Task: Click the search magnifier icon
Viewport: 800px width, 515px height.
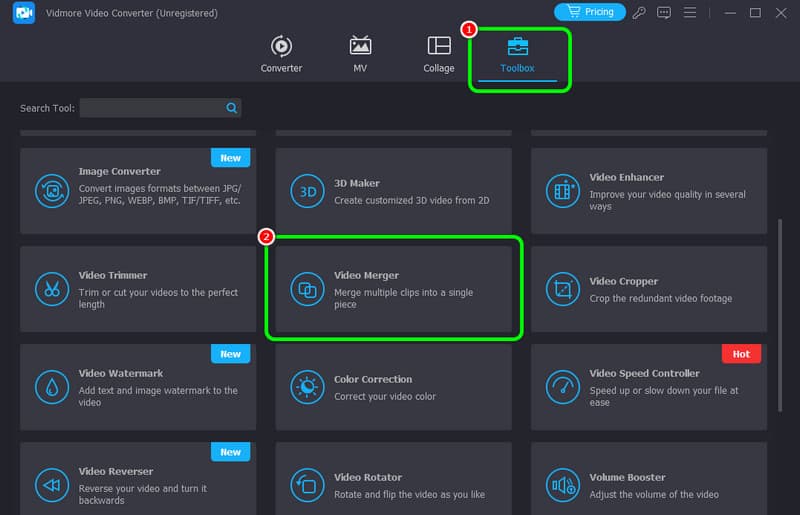Action: point(232,108)
